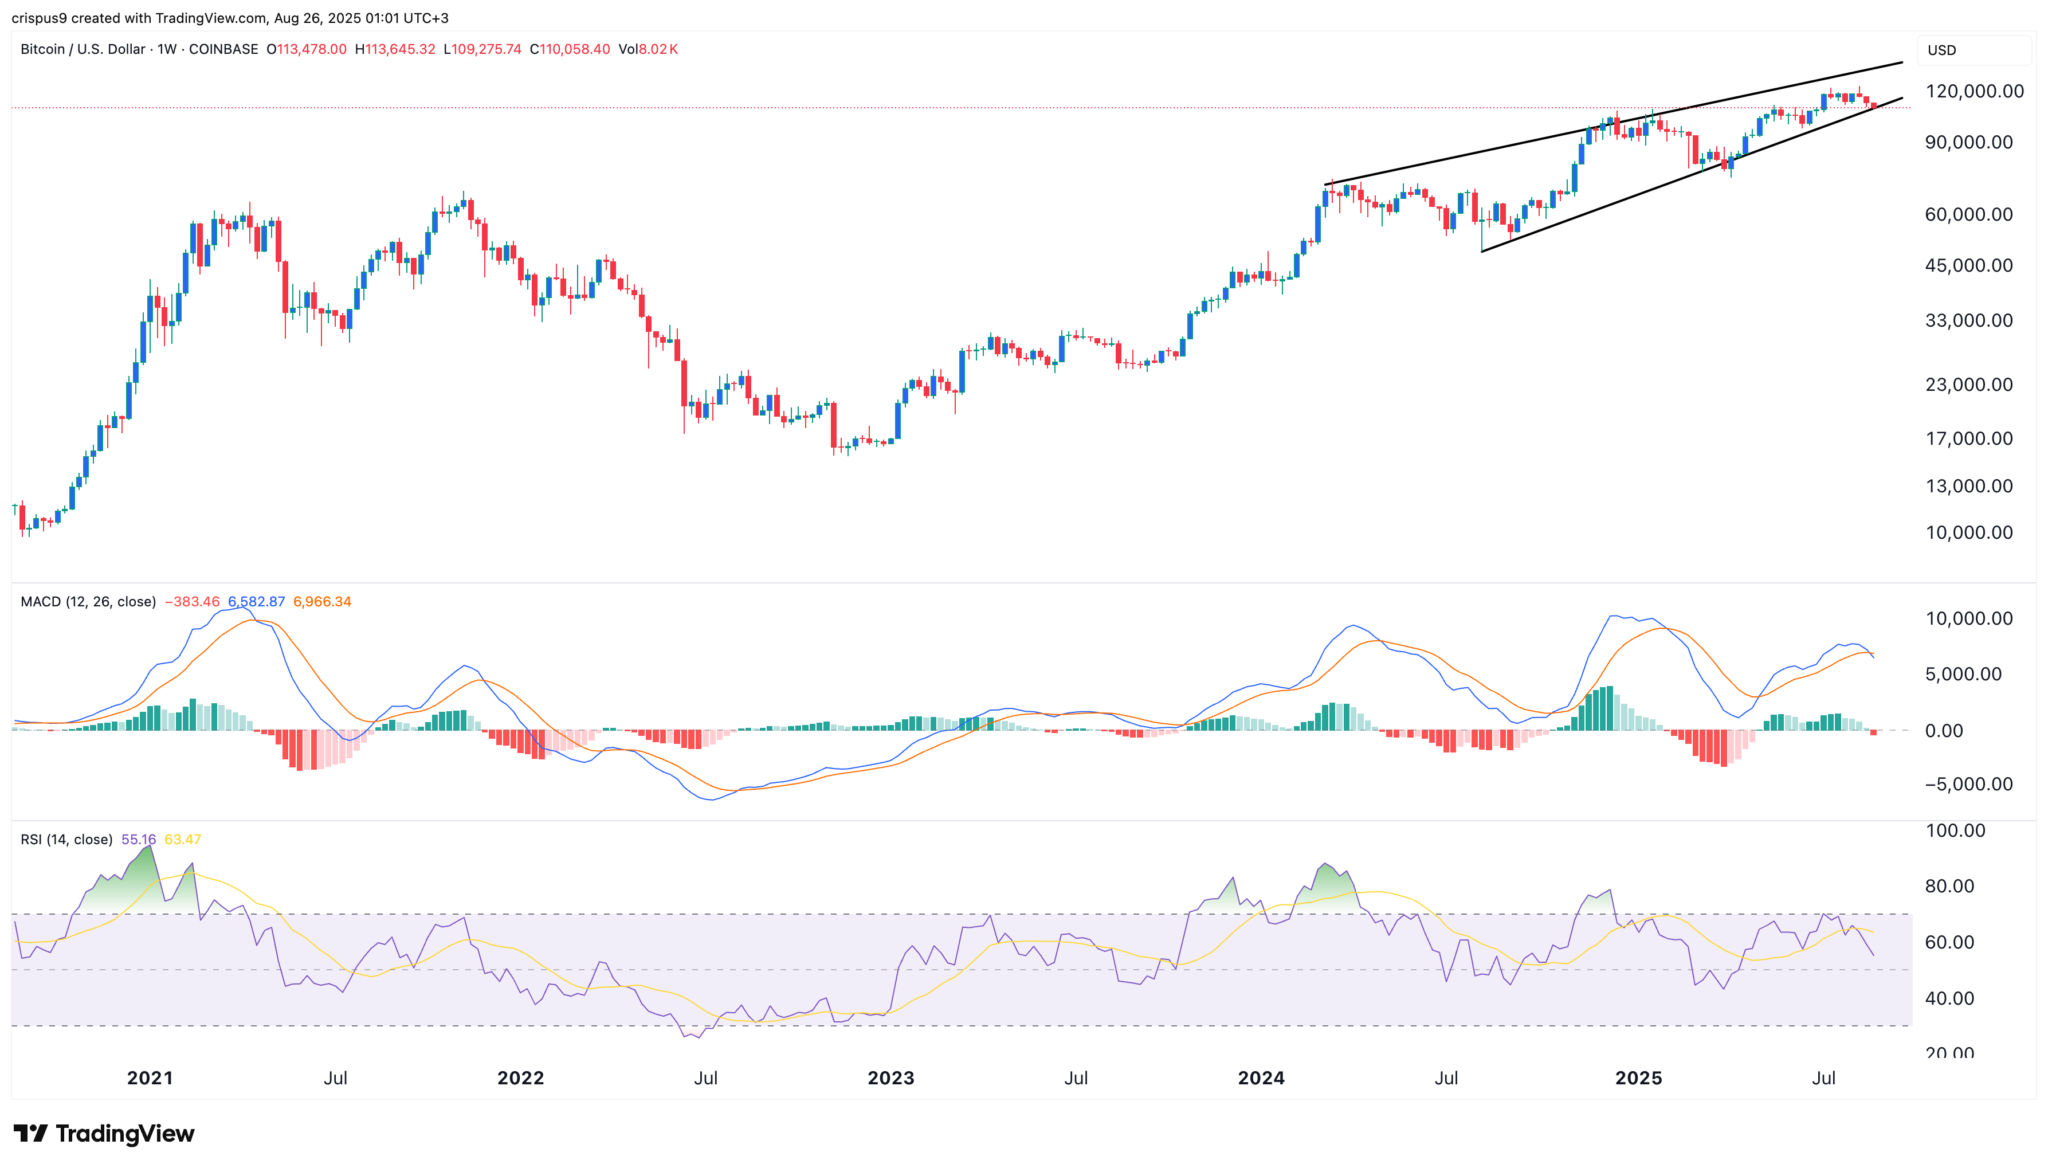Click the Bitcoin / U.S. Dollar symbol title
The width and height of the screenshot is (2048, 1168).
(83, 49)
